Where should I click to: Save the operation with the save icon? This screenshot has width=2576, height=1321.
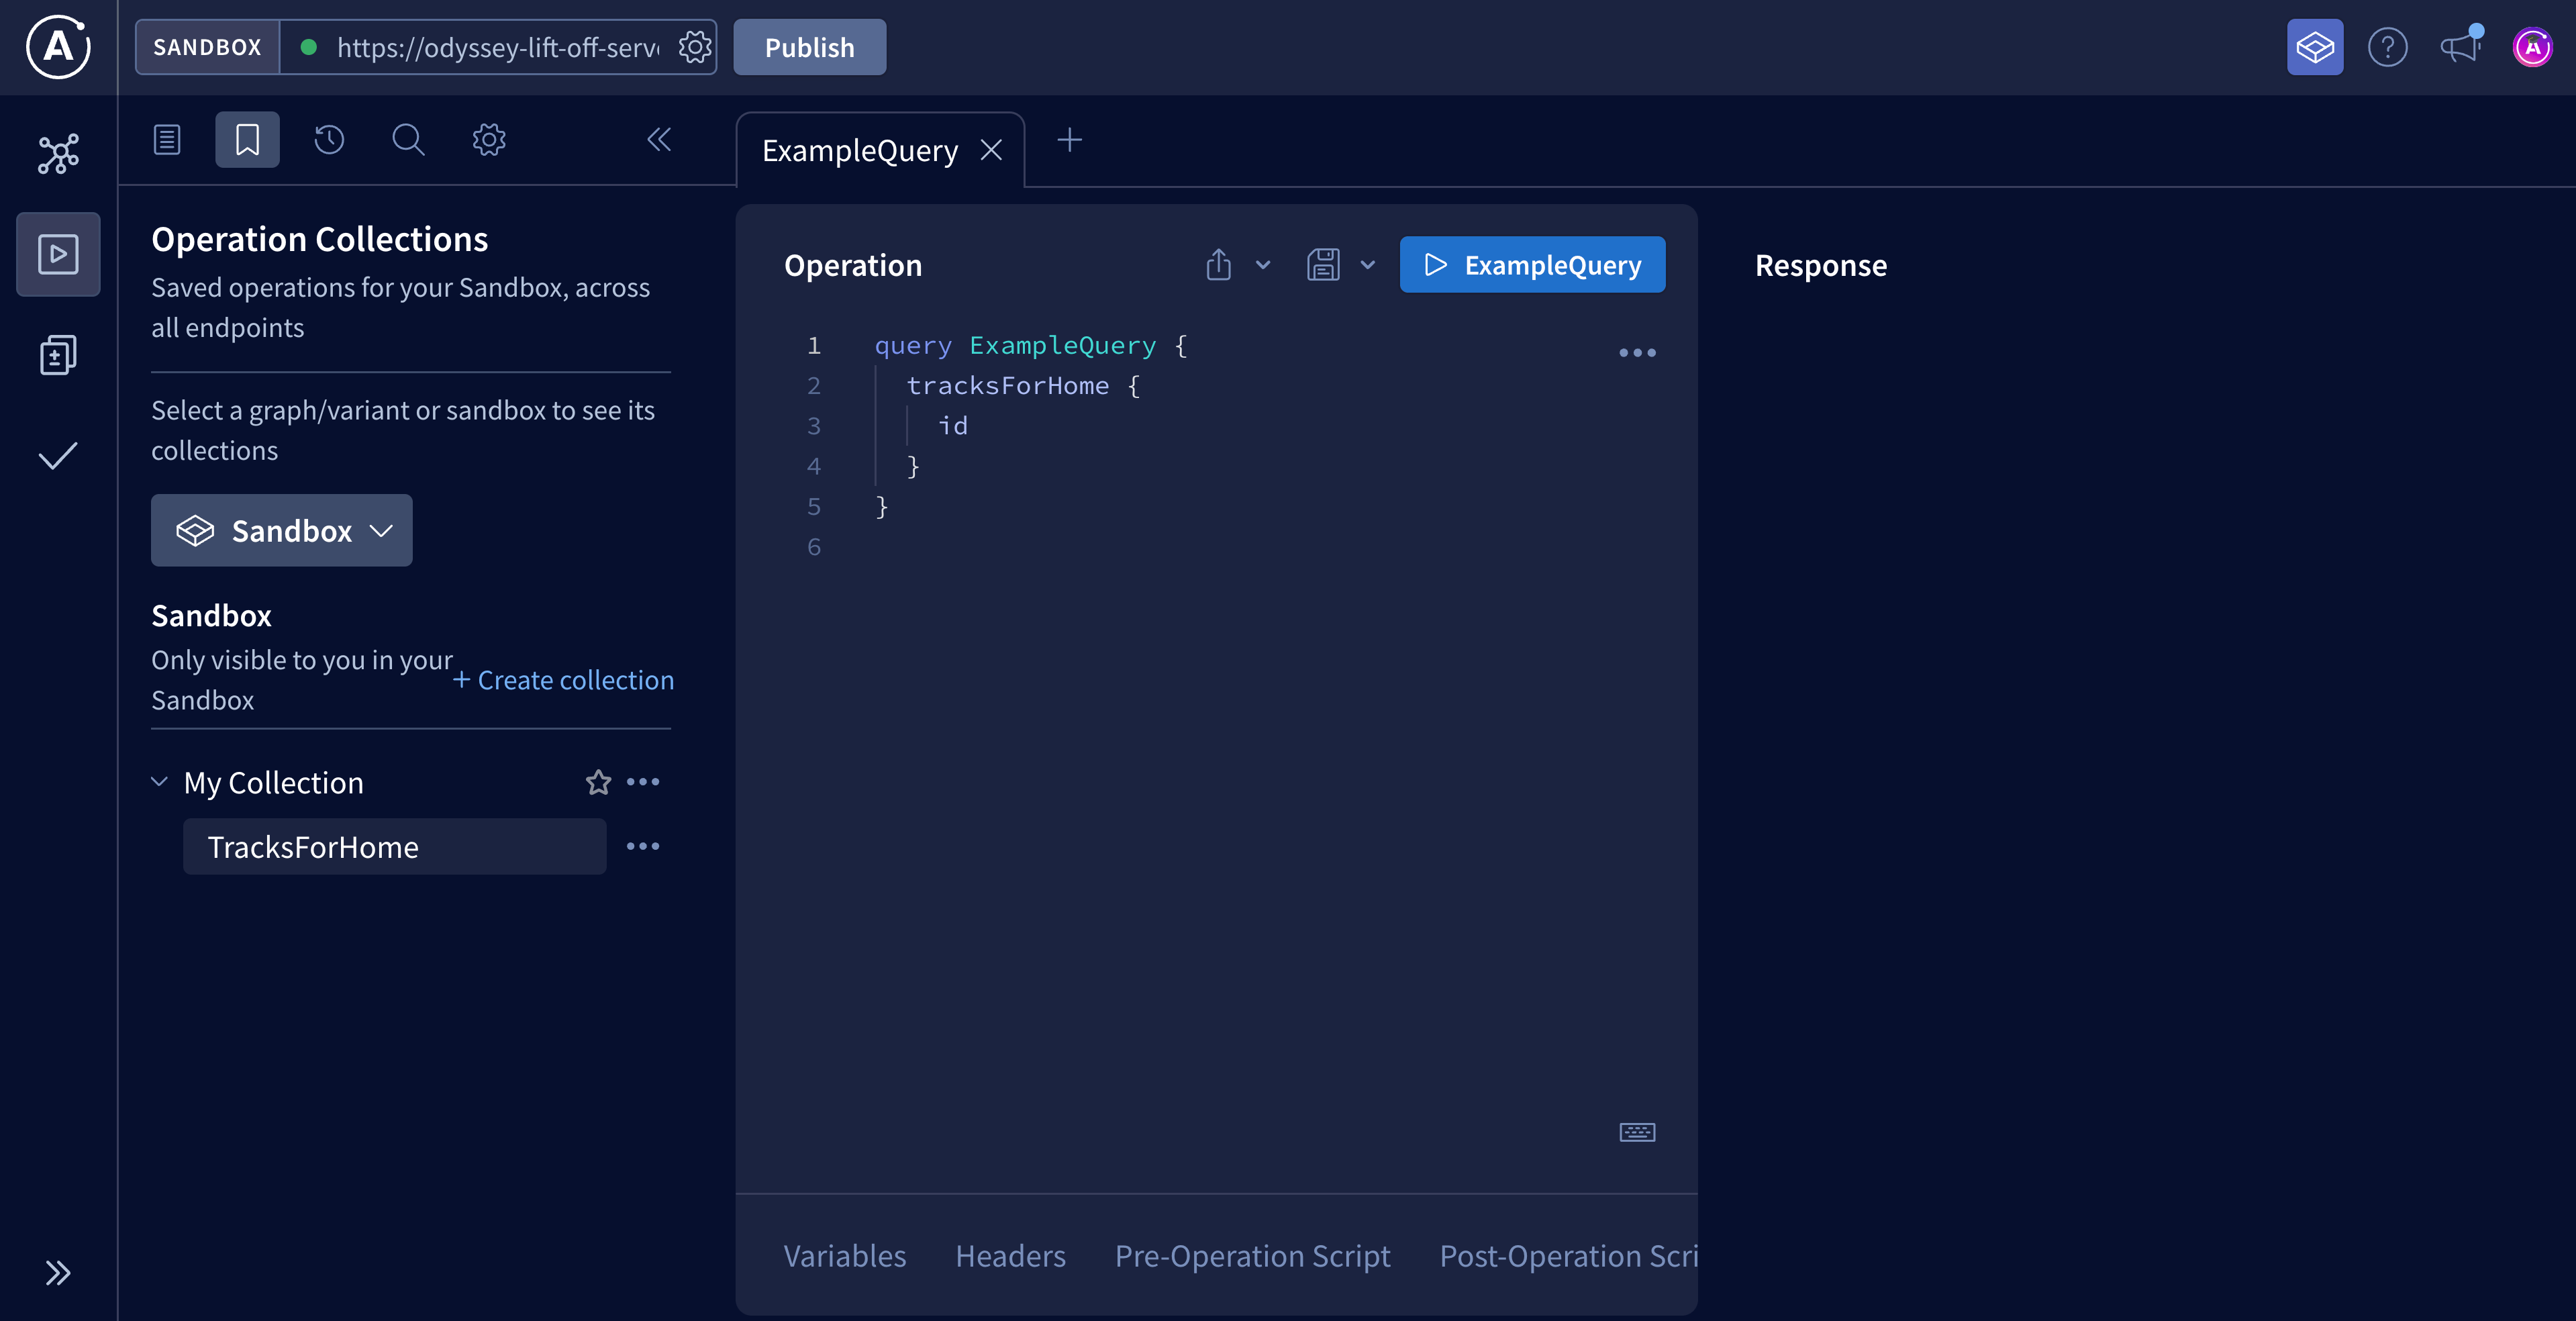coord(1322,265)
